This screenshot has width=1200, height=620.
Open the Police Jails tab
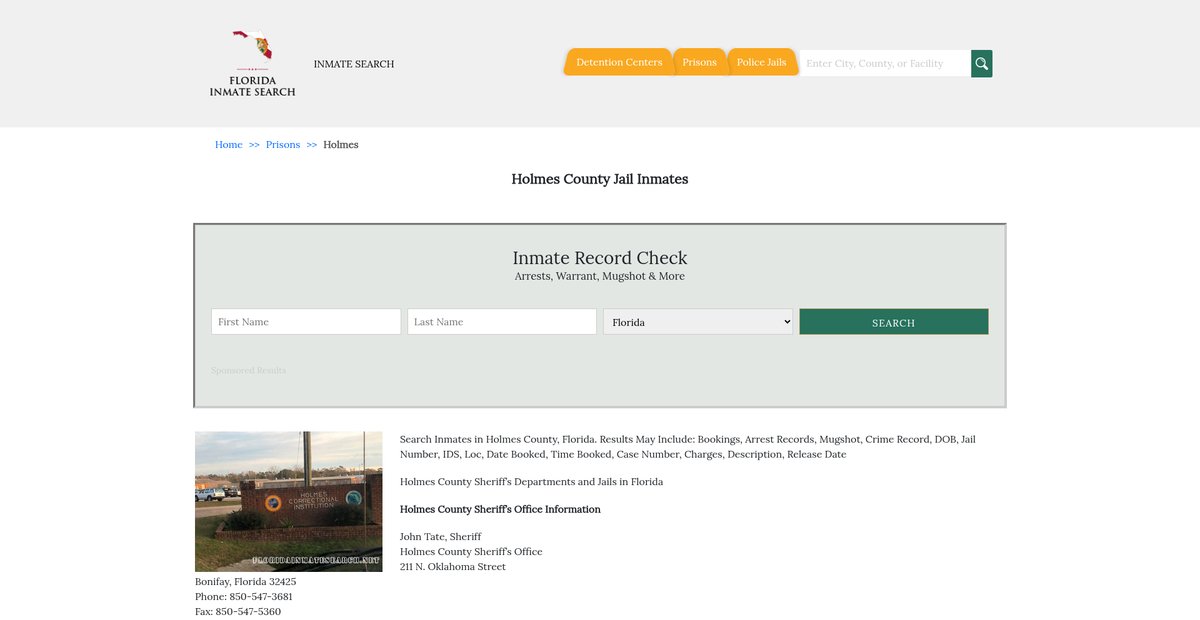(x=761, y=62)
